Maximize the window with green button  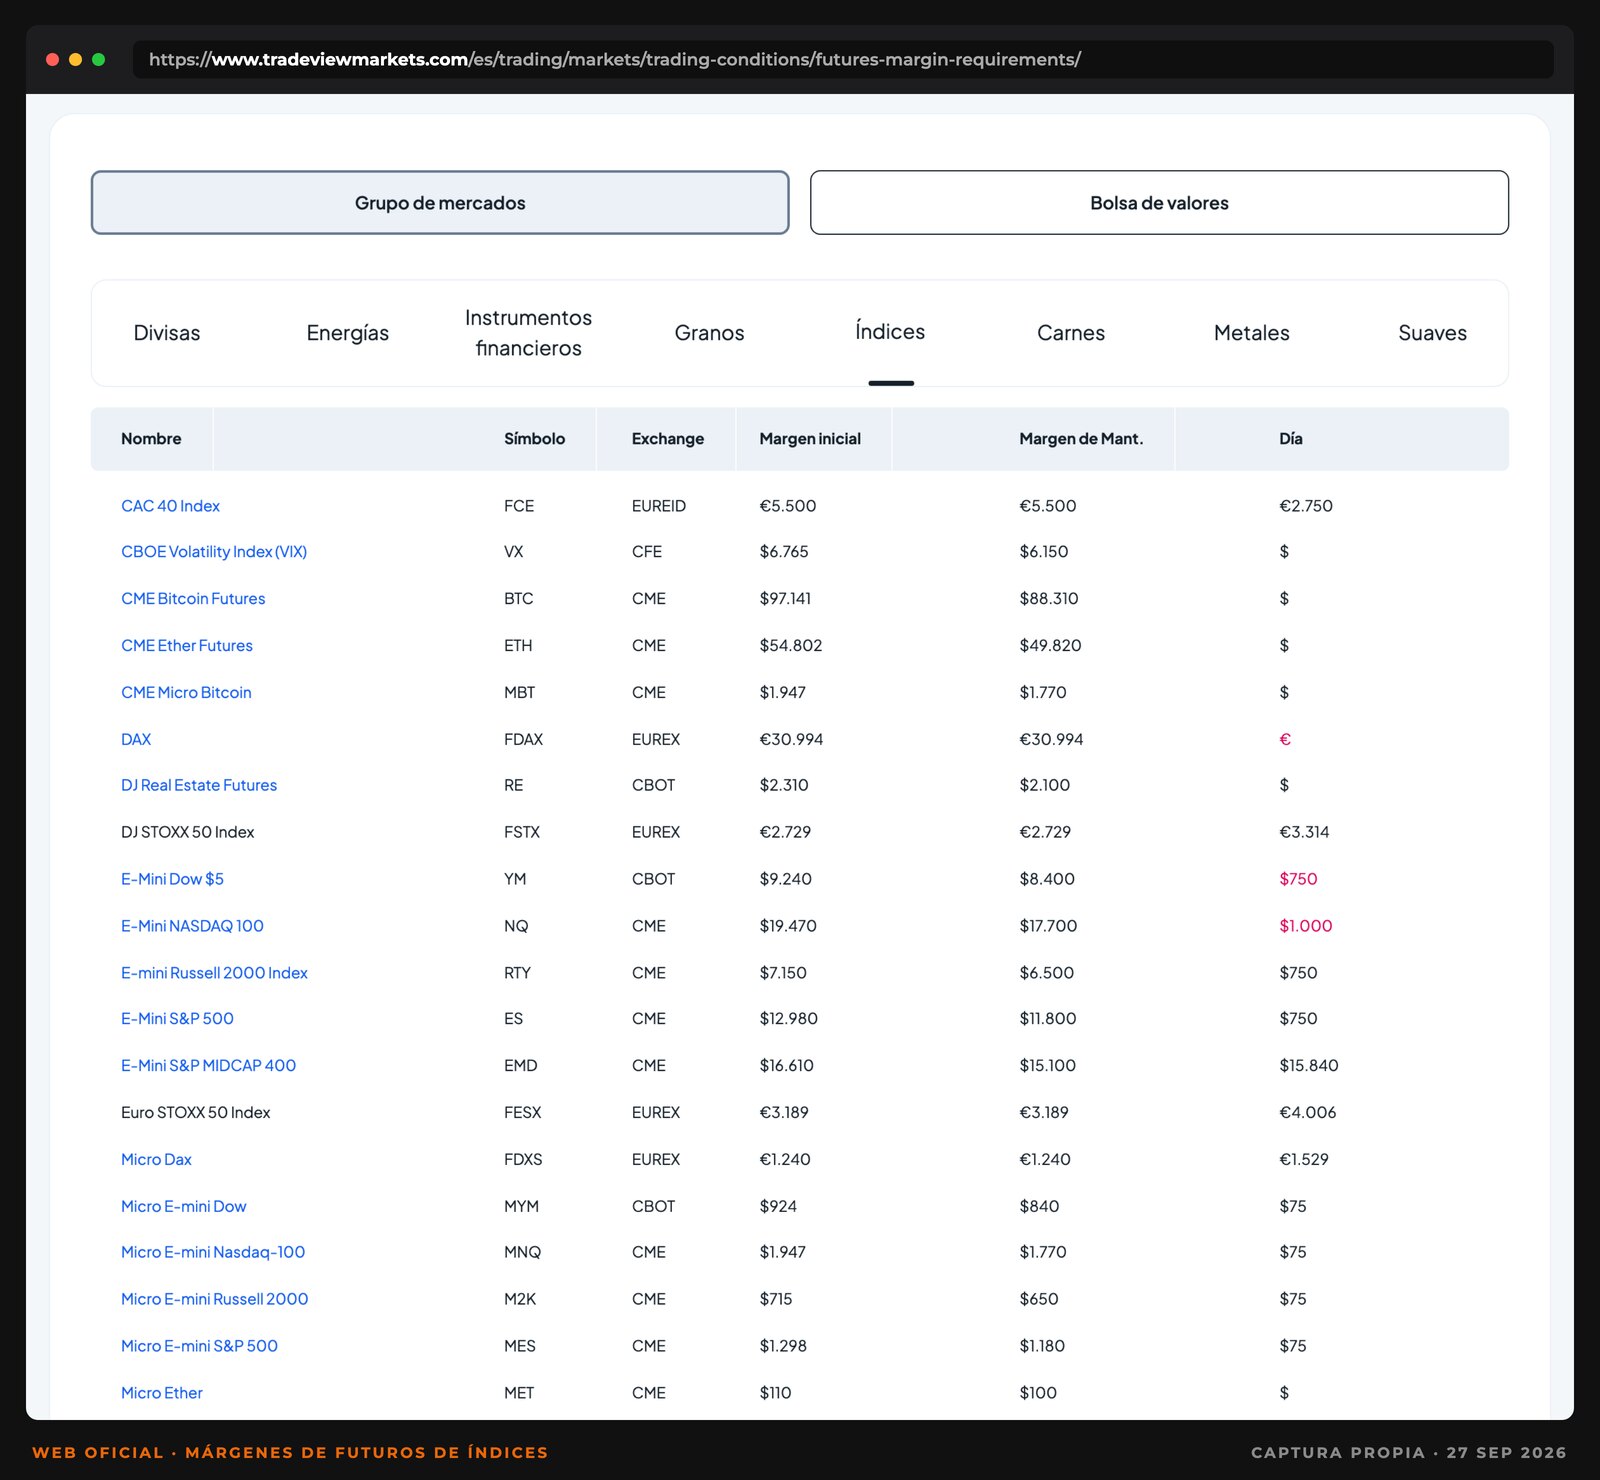click(98, 60)
